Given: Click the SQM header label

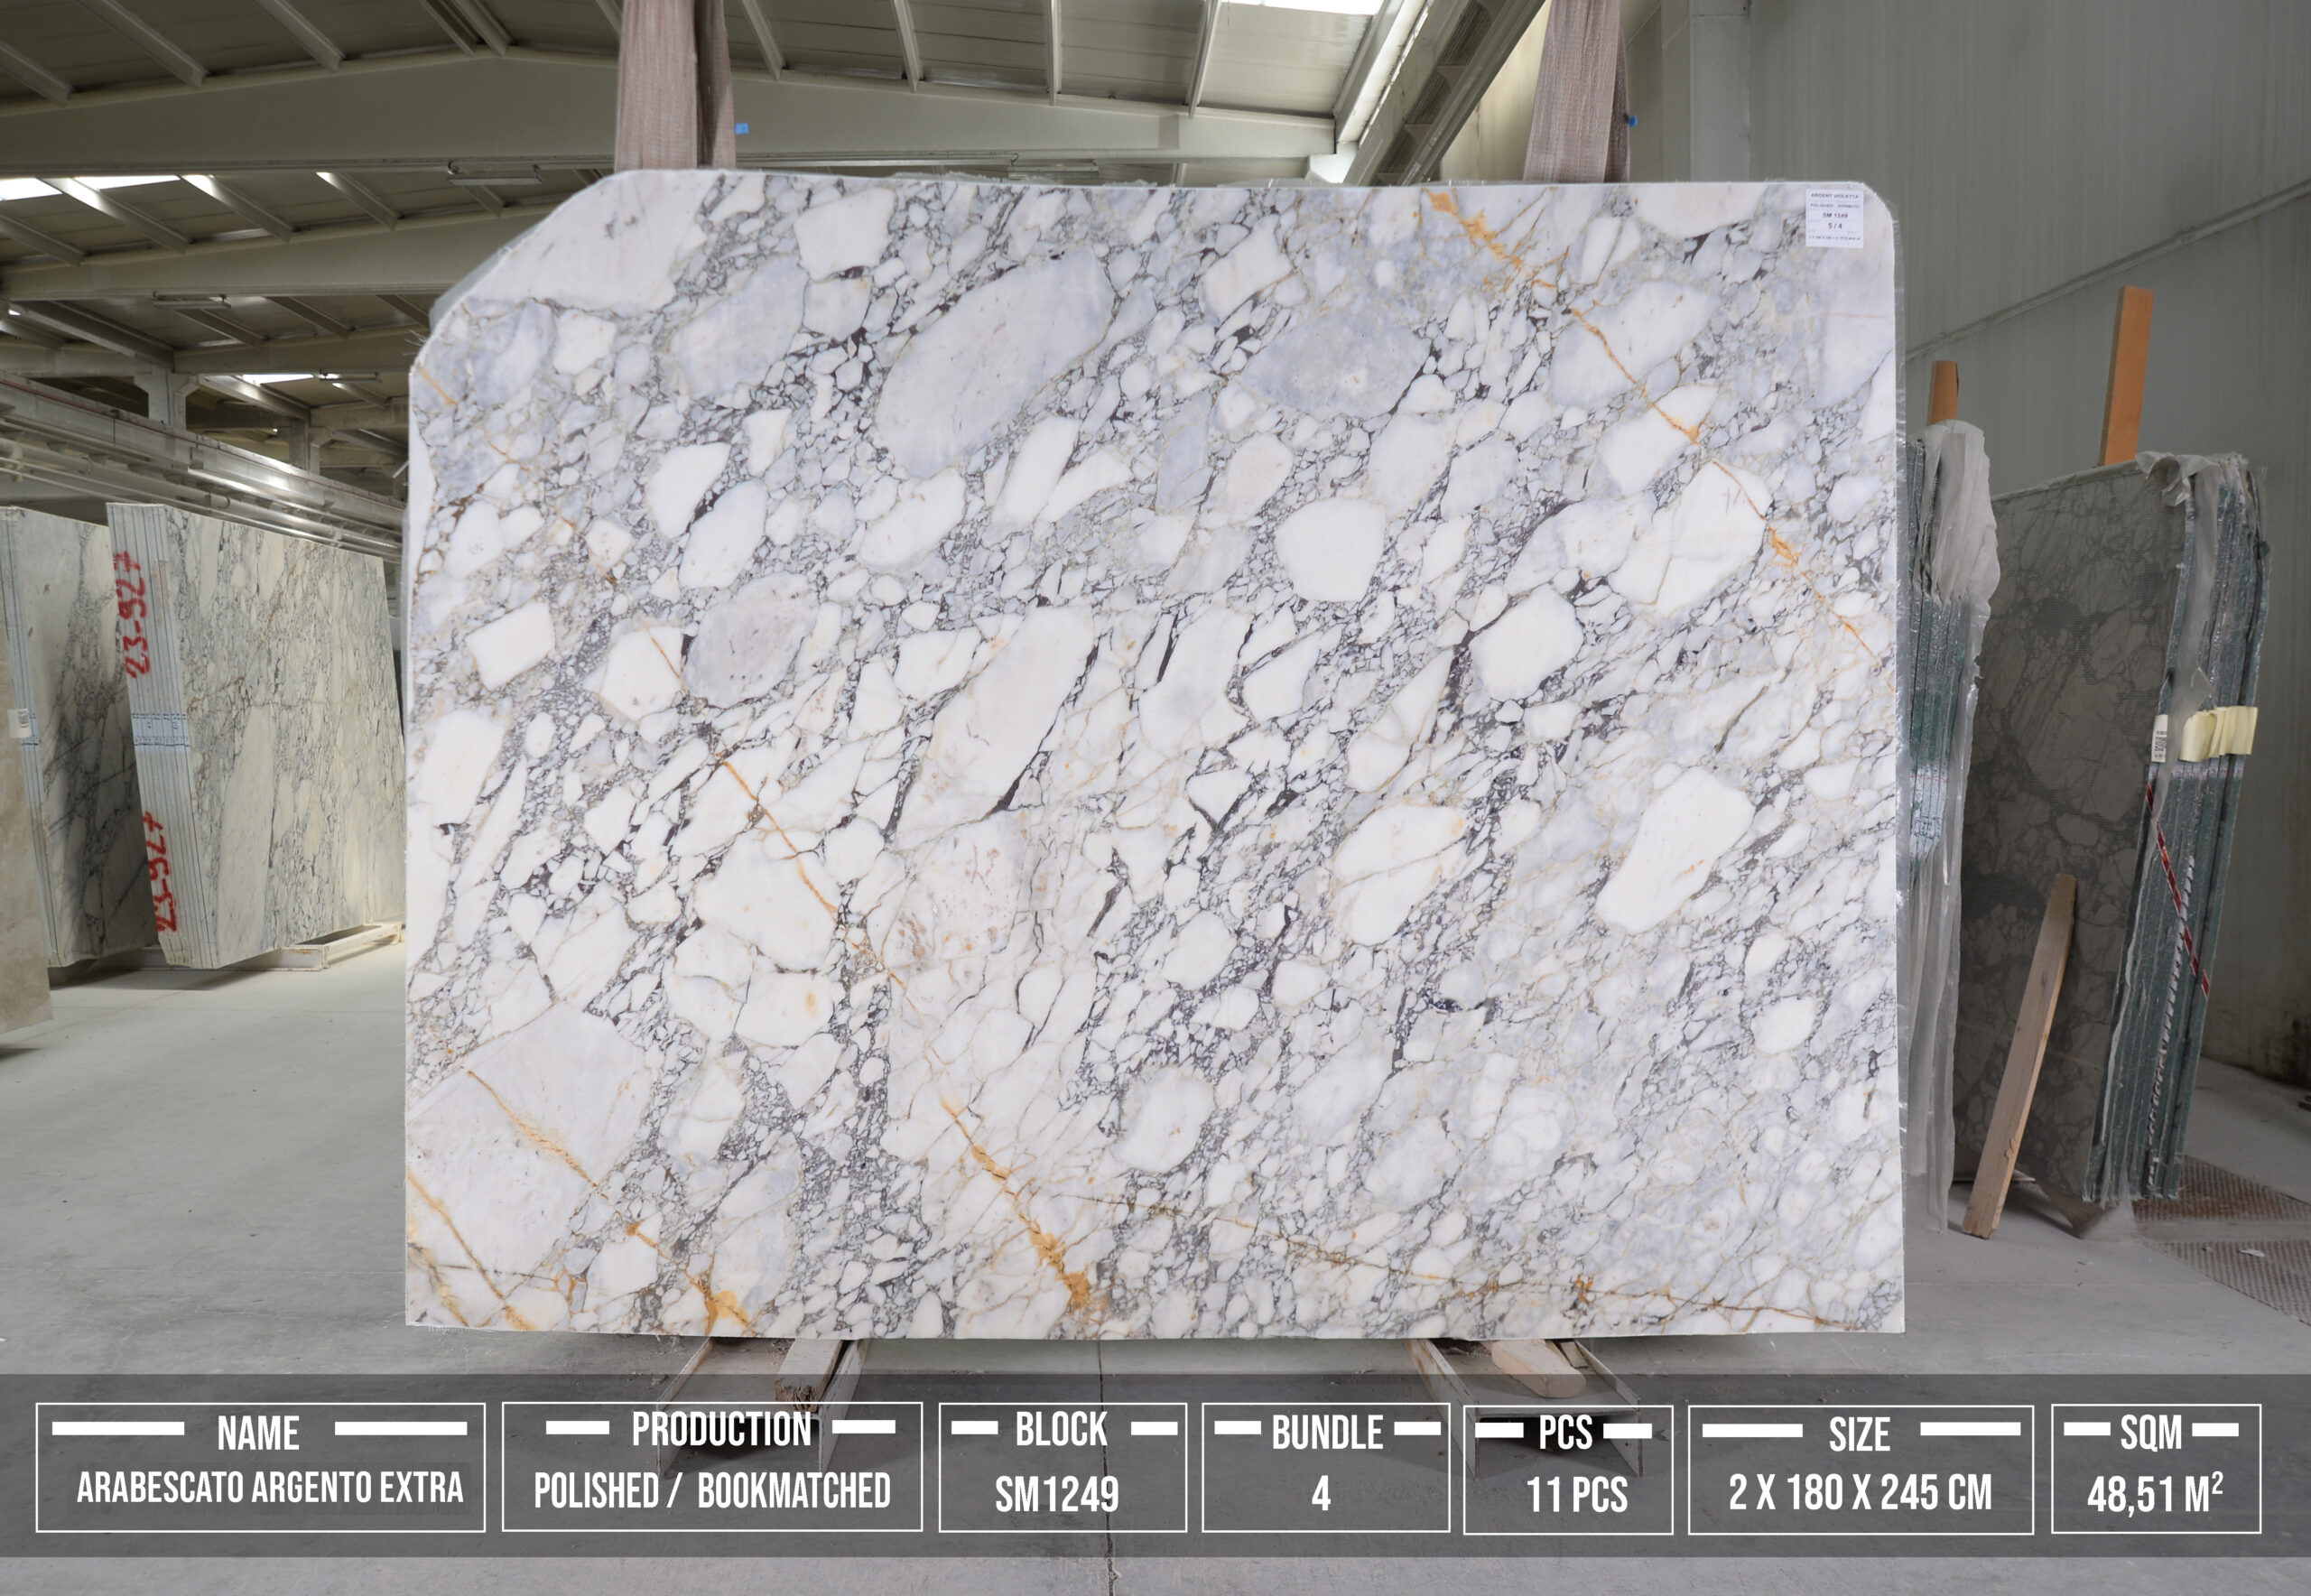Looking at the screenshot, I should pyautogui.click(x=2151, y=1433).
